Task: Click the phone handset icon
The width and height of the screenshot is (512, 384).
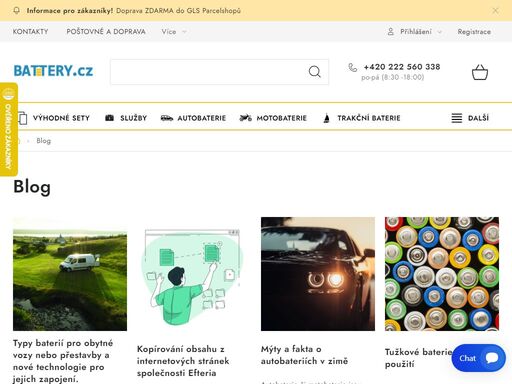Action: point(353,67)
